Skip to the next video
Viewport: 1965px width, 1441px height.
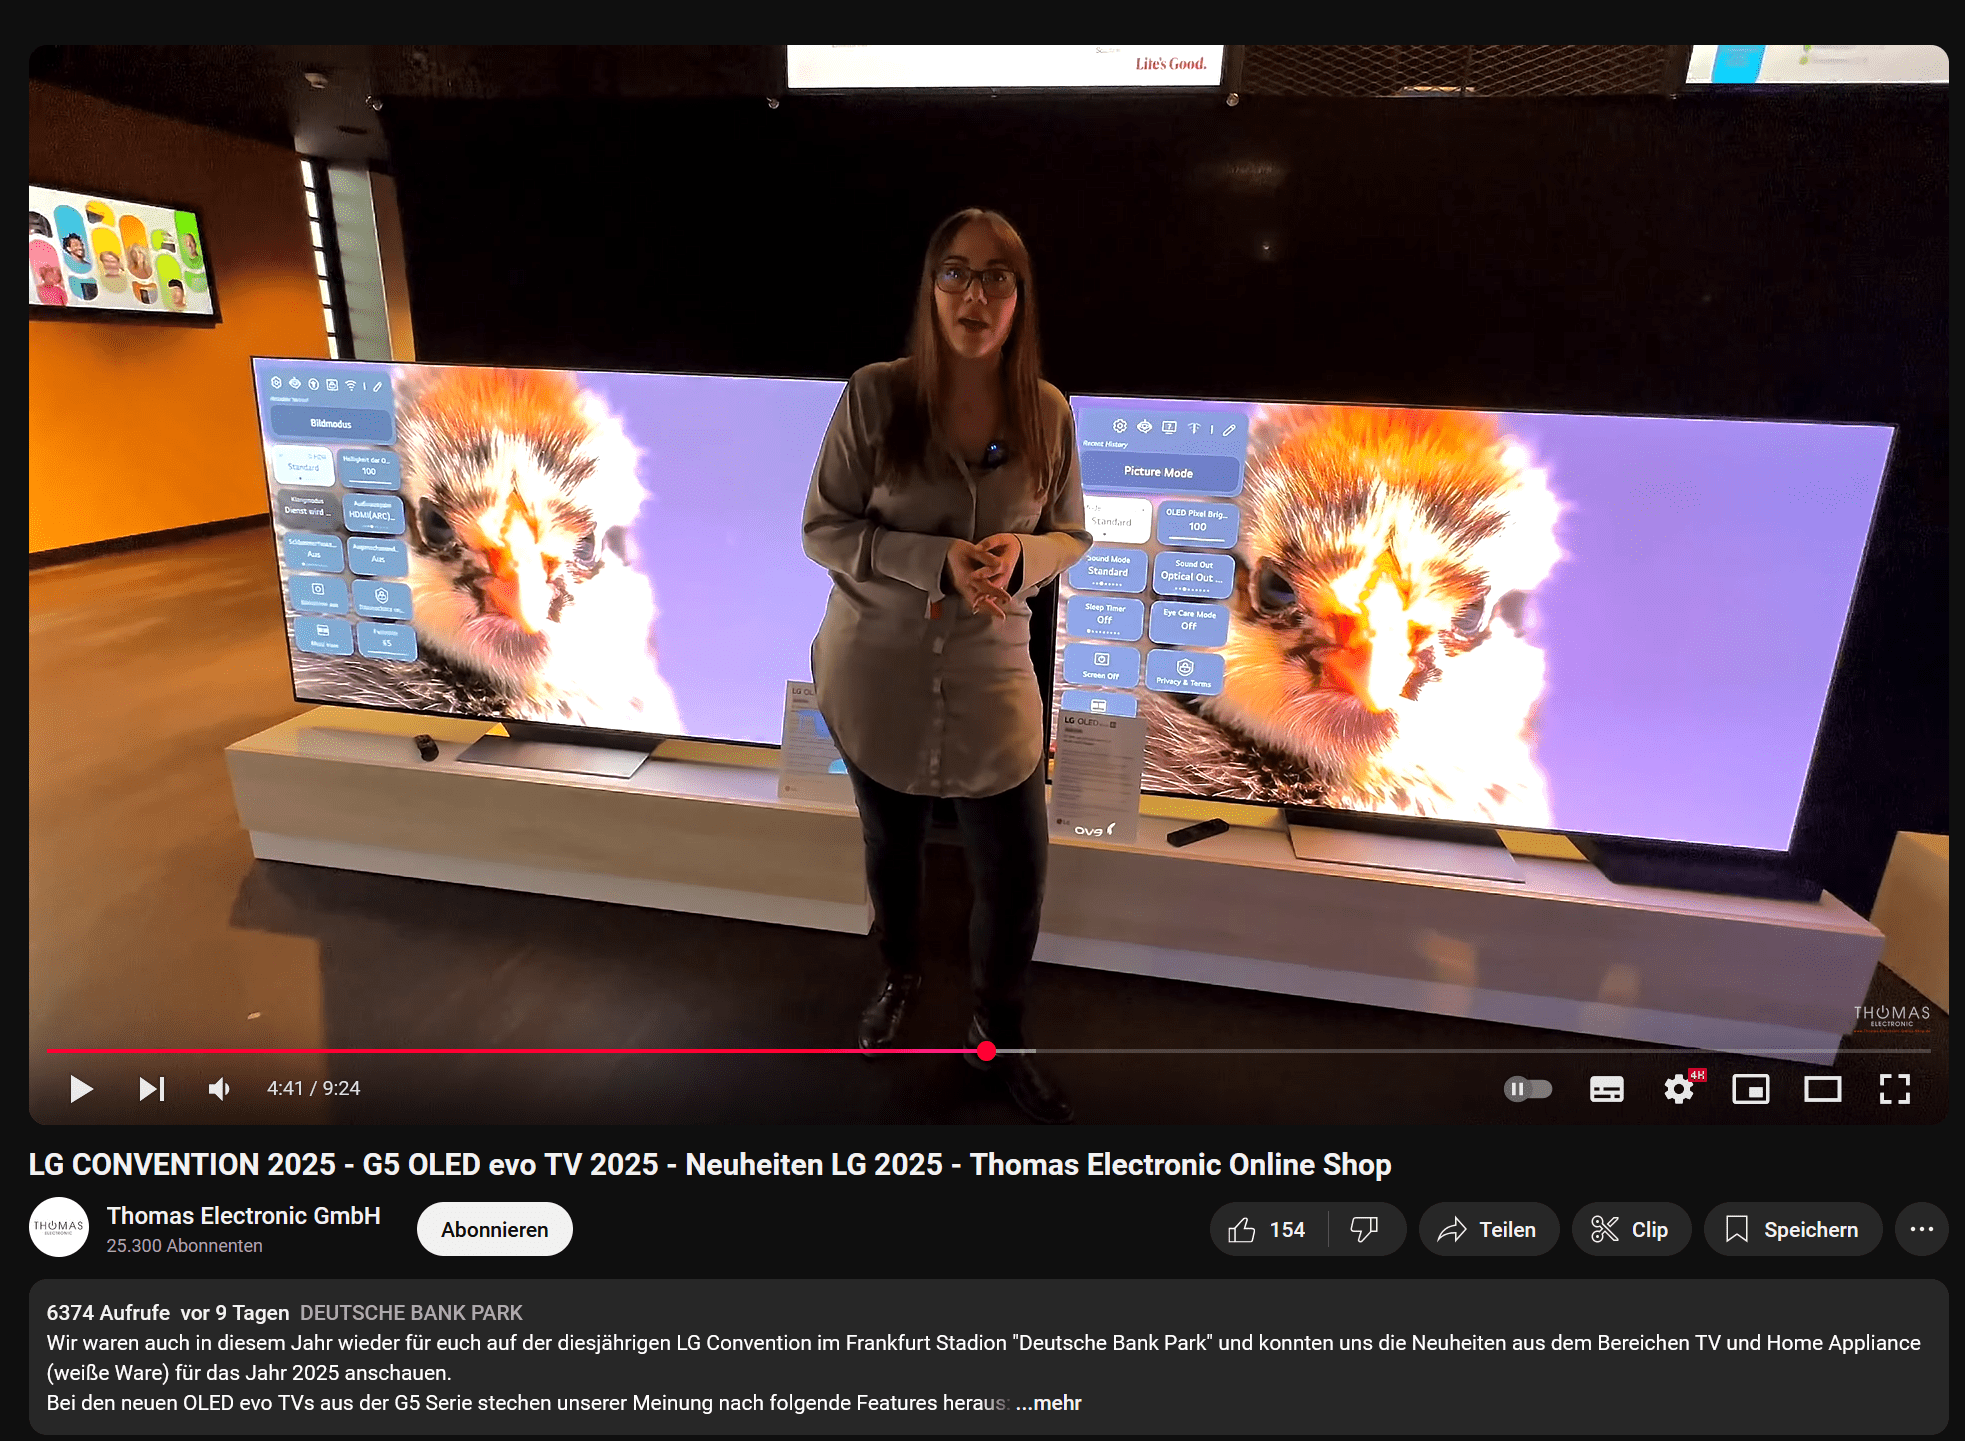[152, 1089]
